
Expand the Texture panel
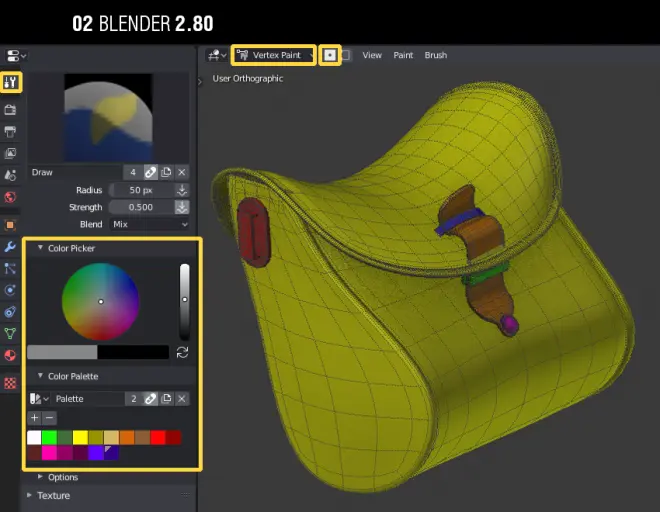coord(29,496)
